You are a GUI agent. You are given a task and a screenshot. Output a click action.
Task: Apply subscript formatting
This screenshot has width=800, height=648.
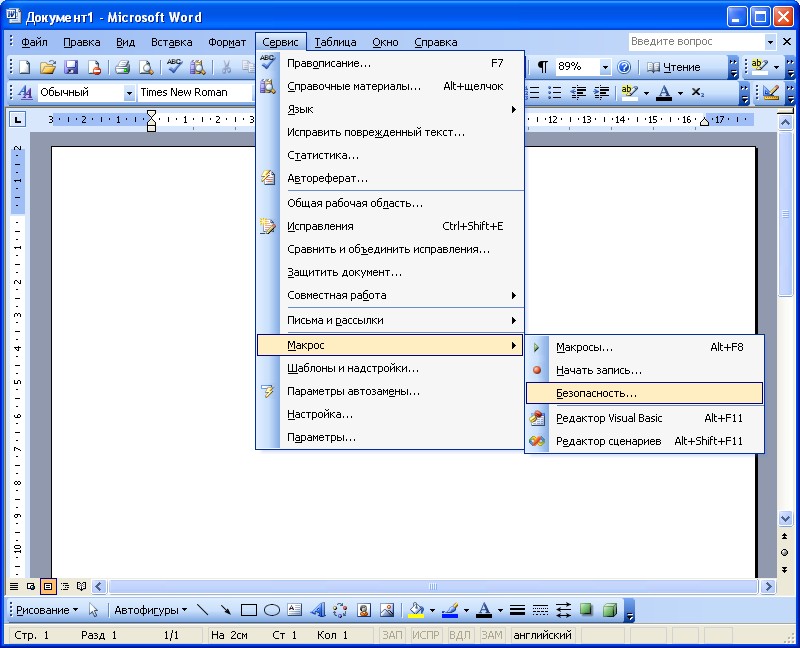(x=697, y=92)
